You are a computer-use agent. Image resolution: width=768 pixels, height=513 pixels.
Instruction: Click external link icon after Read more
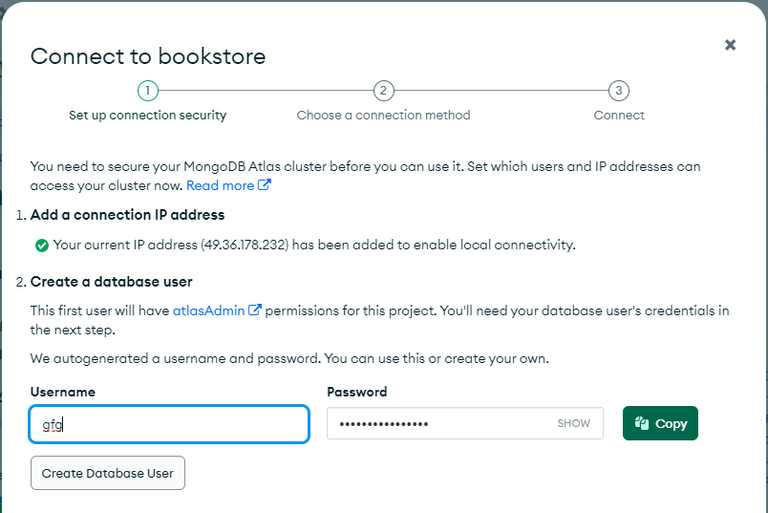click(265, 185)
